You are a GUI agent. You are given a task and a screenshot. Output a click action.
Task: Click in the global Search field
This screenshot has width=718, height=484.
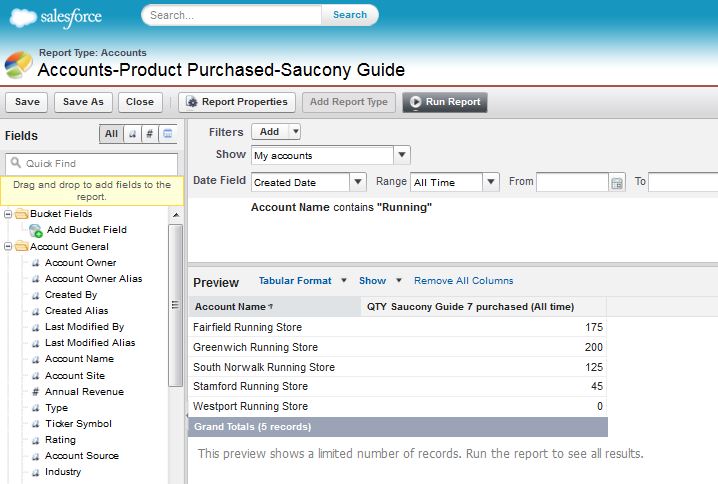(231, 15)
